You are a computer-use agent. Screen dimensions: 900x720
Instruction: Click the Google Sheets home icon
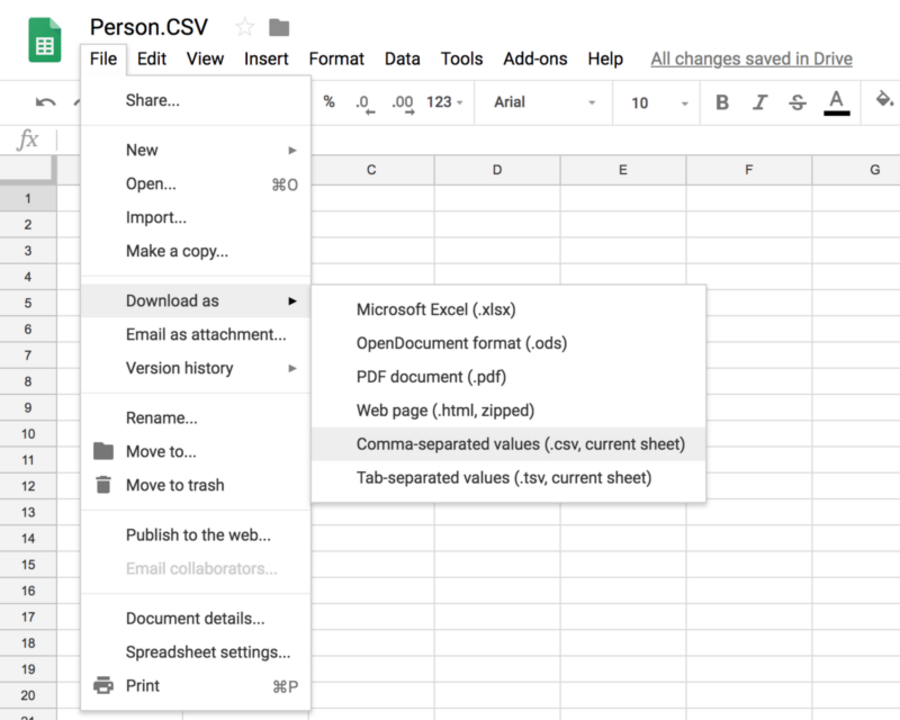tap(45, 43)
